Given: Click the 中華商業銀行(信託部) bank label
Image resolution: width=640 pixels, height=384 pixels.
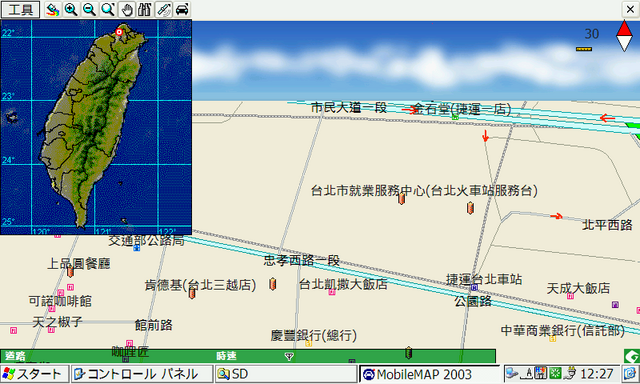Looking at the screenshot, I should (563, 331).
